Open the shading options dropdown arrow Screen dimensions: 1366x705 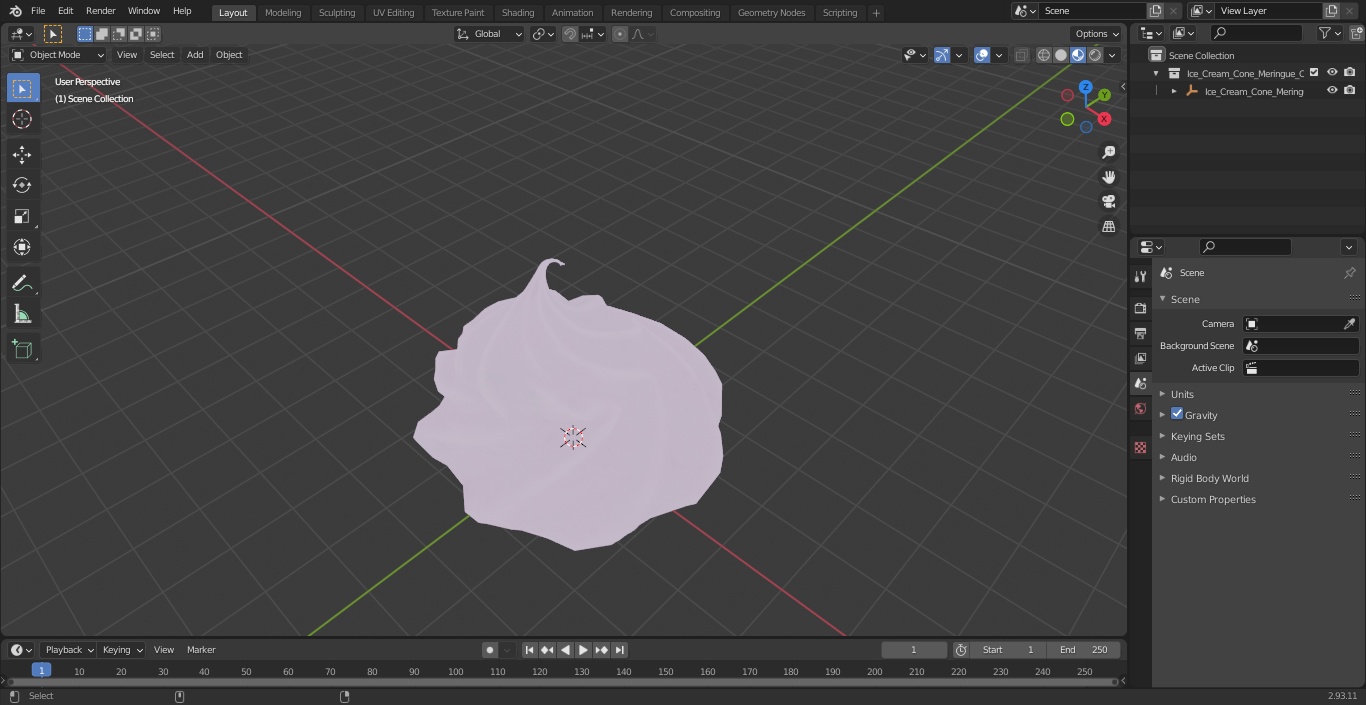[1112, 55]
